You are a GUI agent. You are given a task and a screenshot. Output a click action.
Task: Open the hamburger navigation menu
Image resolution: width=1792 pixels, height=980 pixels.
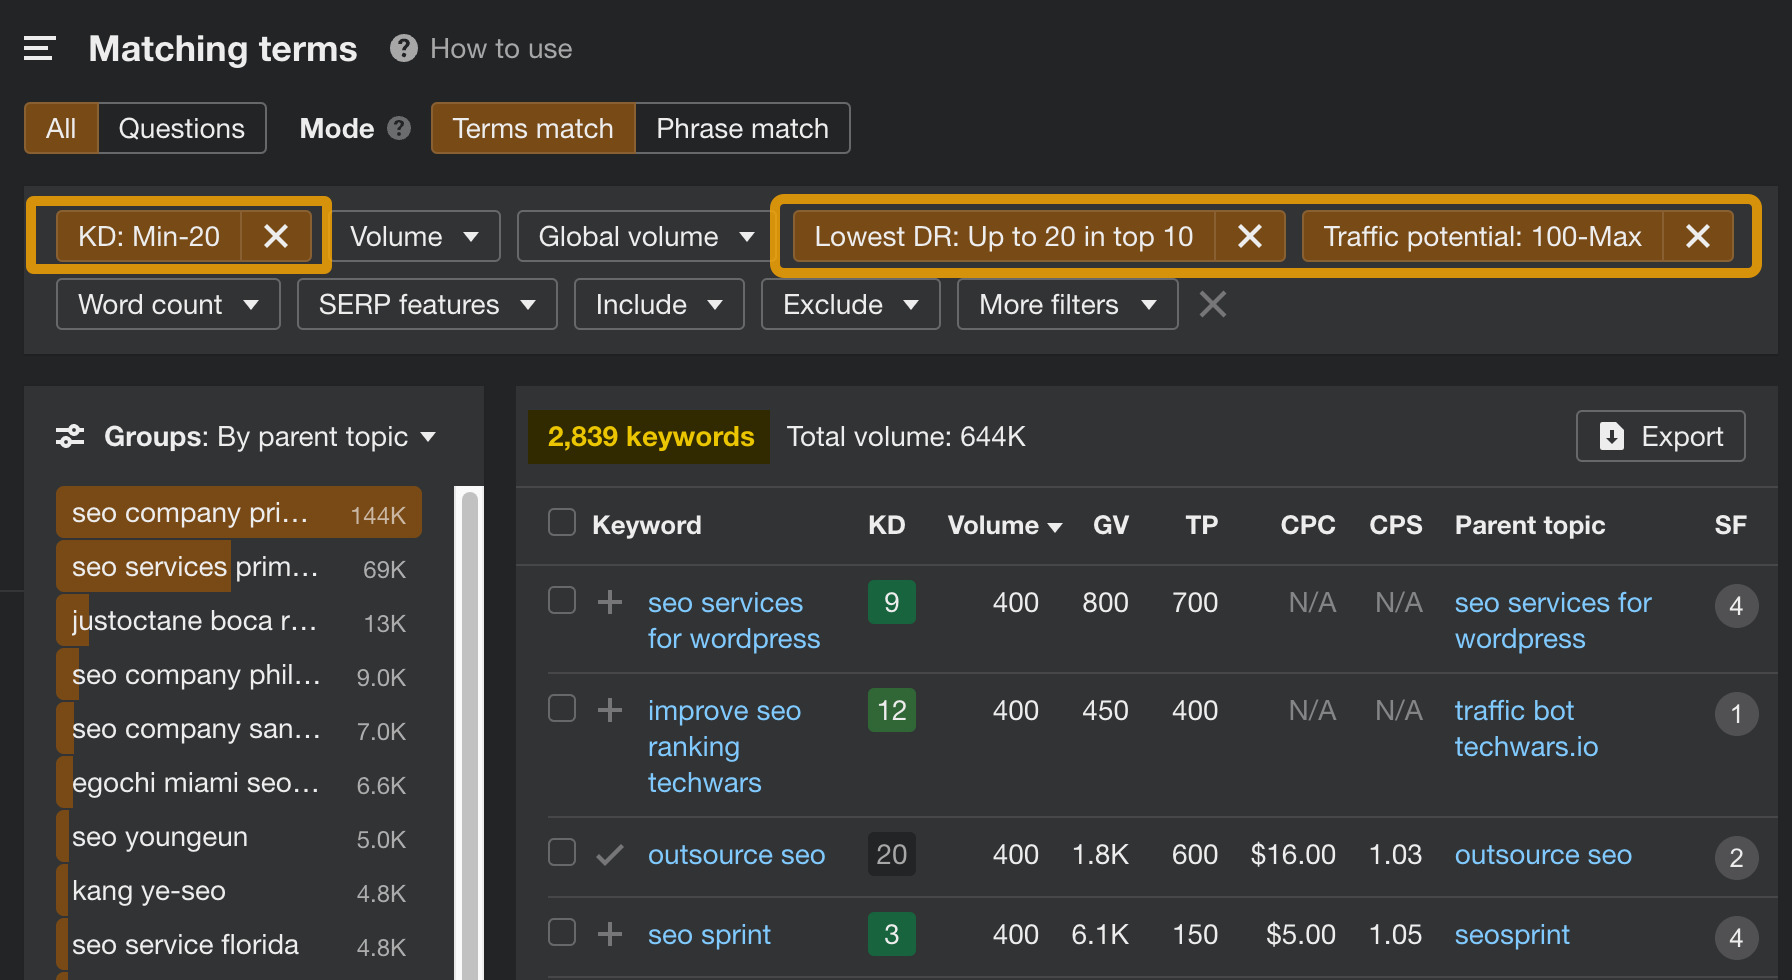coord(38,48)
